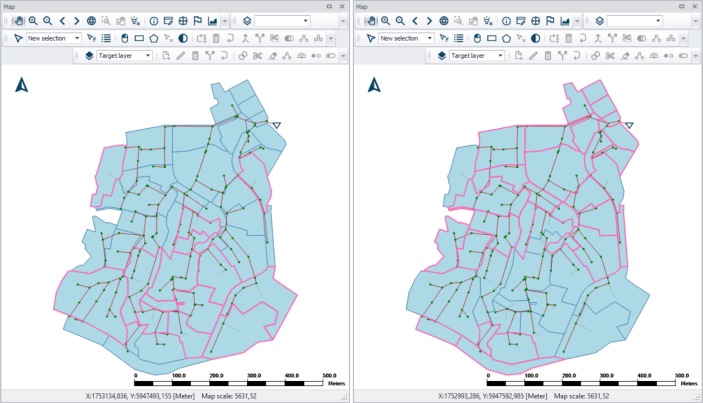
Task: Choose select by polygon in right map
Action: (x=506, y=39)
